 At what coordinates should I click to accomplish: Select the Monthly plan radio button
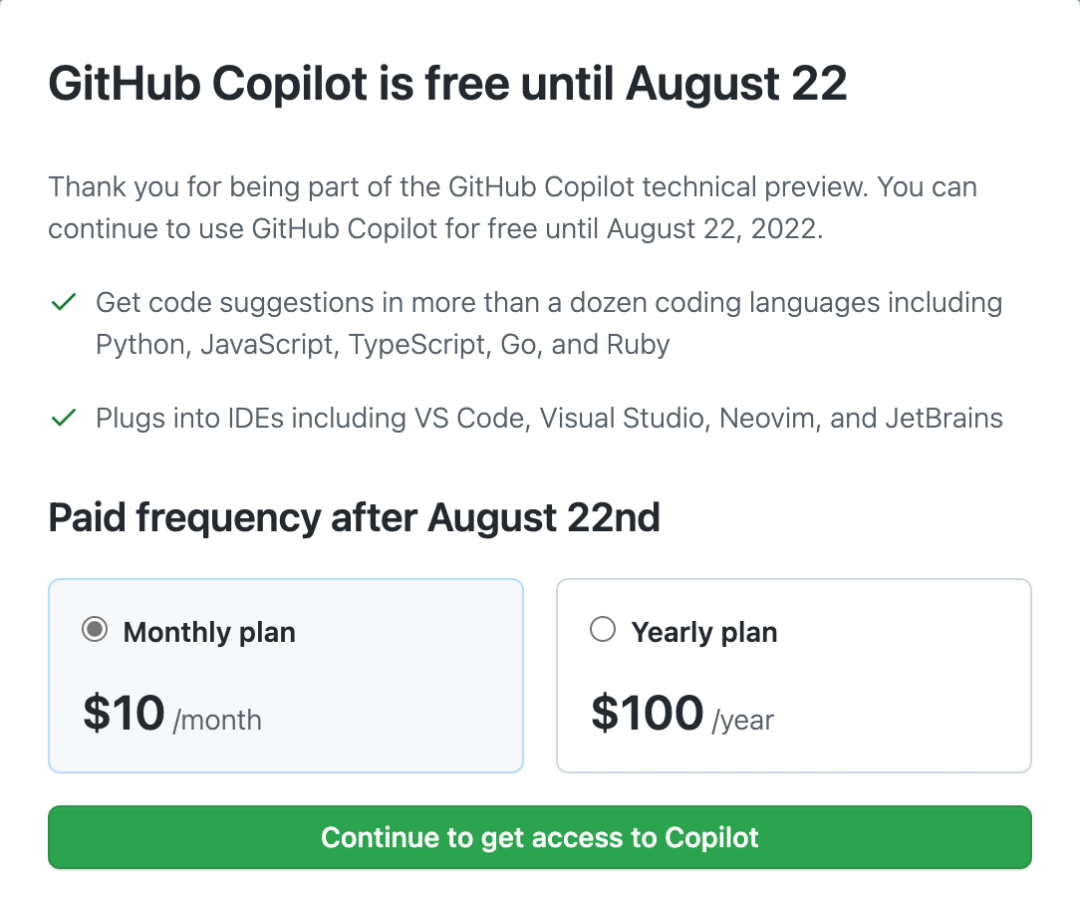click(95, 631)
